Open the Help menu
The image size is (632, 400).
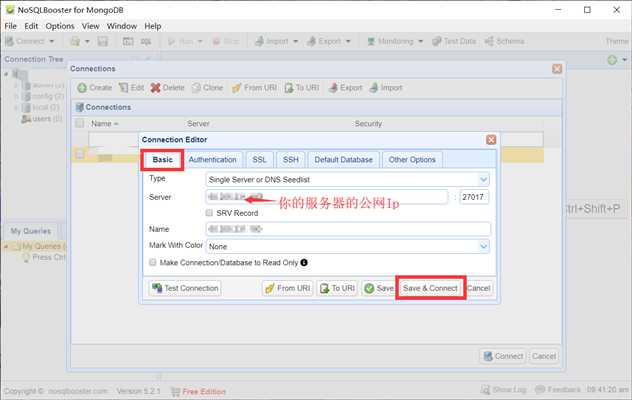(153, 26)
